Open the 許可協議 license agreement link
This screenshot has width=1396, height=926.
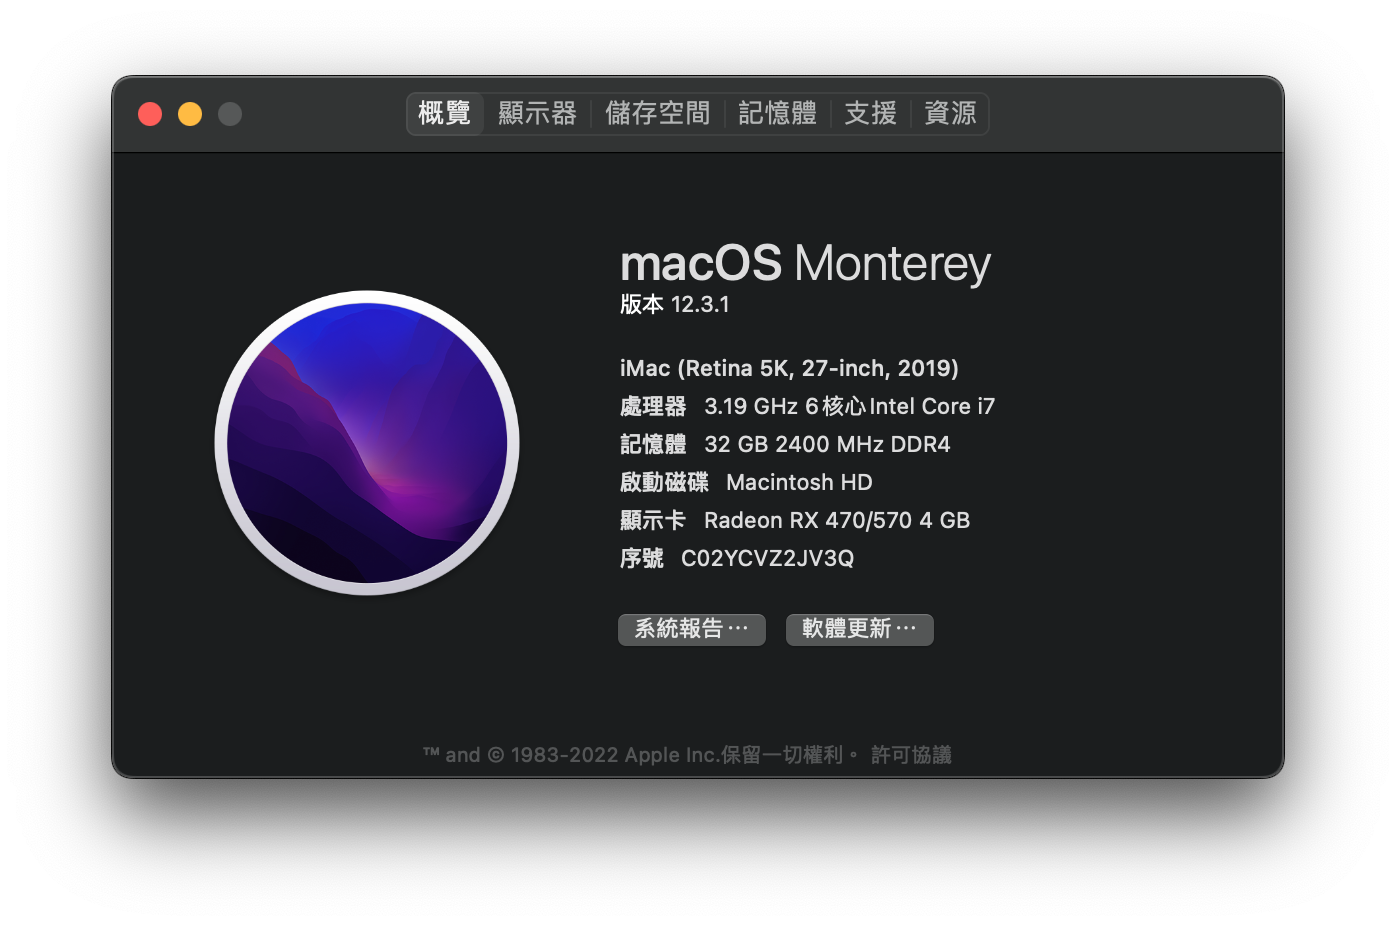[911, 755]
